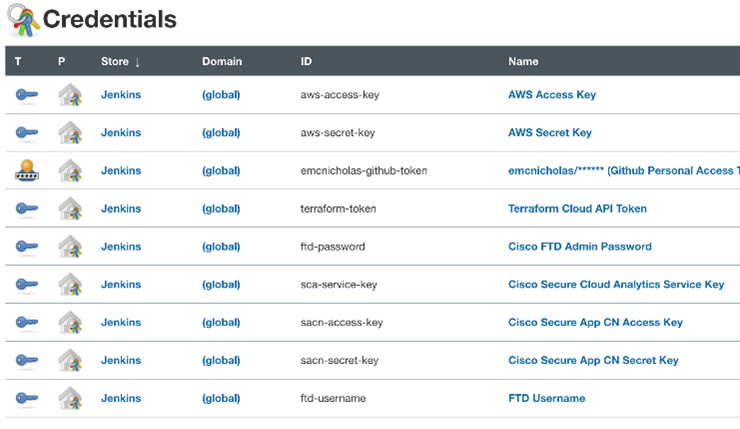Click the key type icon for aws-access-key

pyautogui.click(x=26, y=95)
